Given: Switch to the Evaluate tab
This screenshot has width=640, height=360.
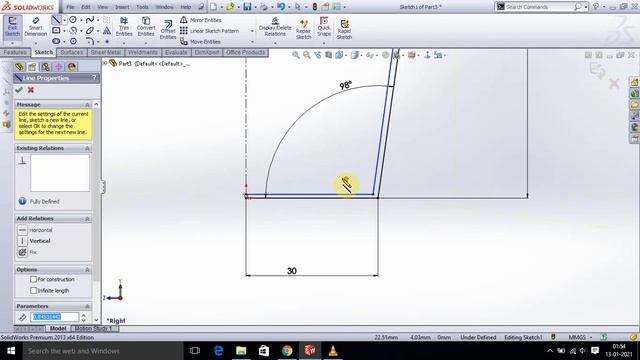Looking at the screenshot, I should pyautogui.click(x=176, y=52).
